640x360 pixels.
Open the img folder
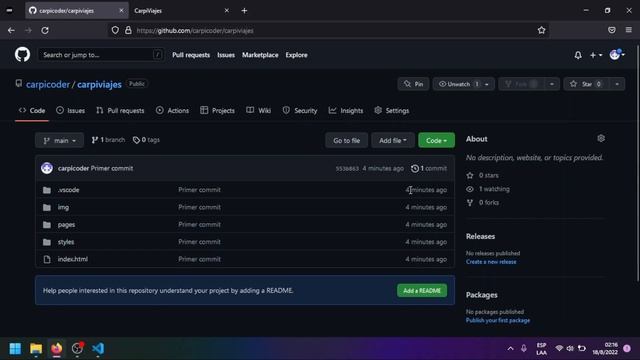[63, 207]
